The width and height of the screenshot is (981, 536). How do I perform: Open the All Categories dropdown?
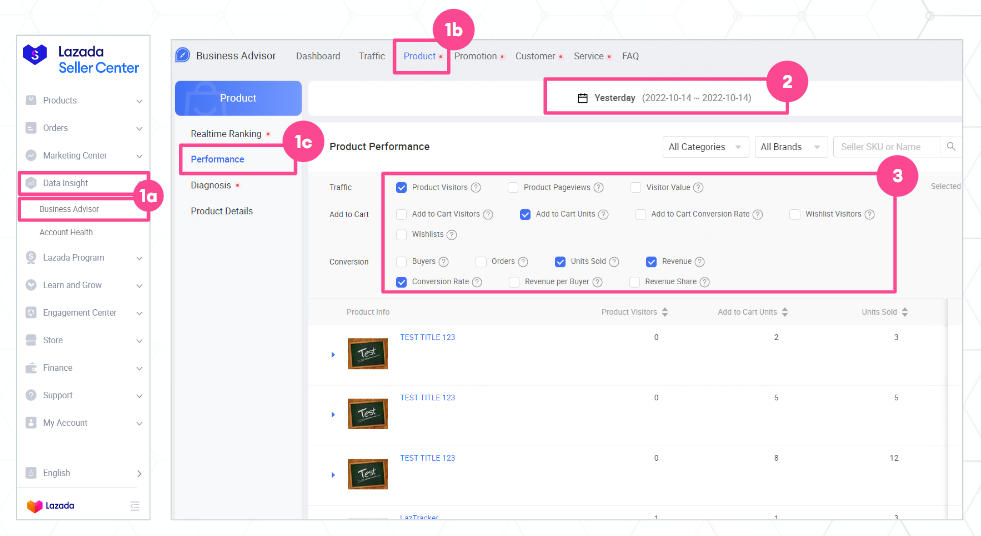706,147
